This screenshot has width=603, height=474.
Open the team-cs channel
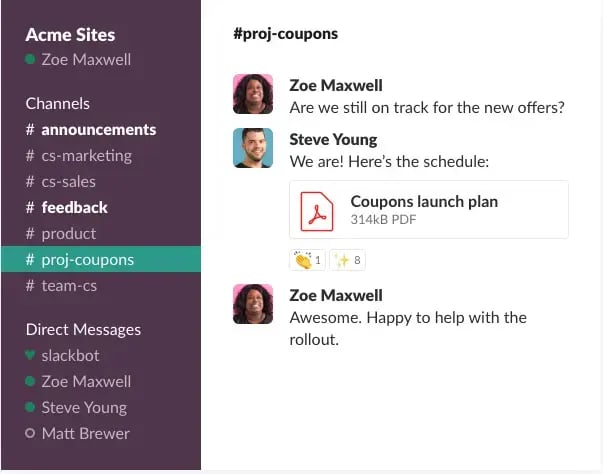pos(70,285)
